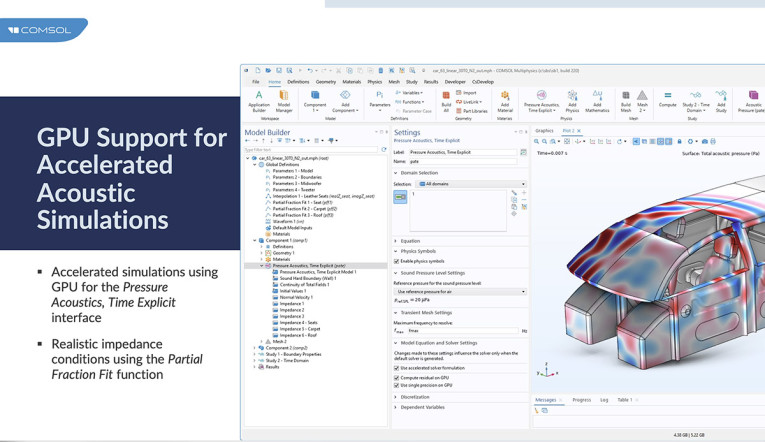The image size is (765, 442).
Task: Click the New file icon in quick access toolbar
Action: (258, 71)
